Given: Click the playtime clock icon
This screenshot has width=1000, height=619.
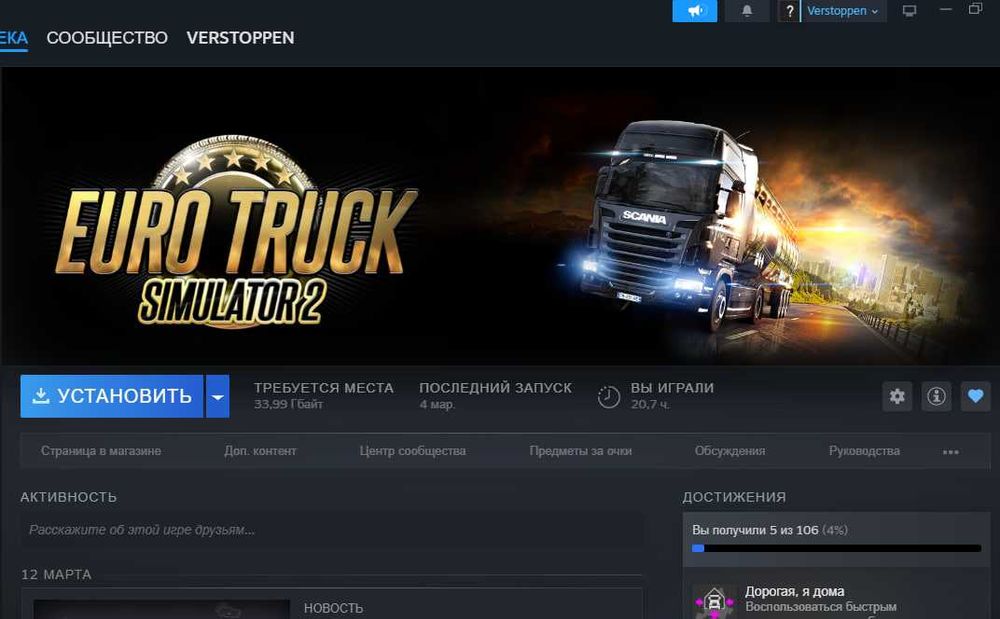Looking at the screenshot, I should tap(608, 397).
